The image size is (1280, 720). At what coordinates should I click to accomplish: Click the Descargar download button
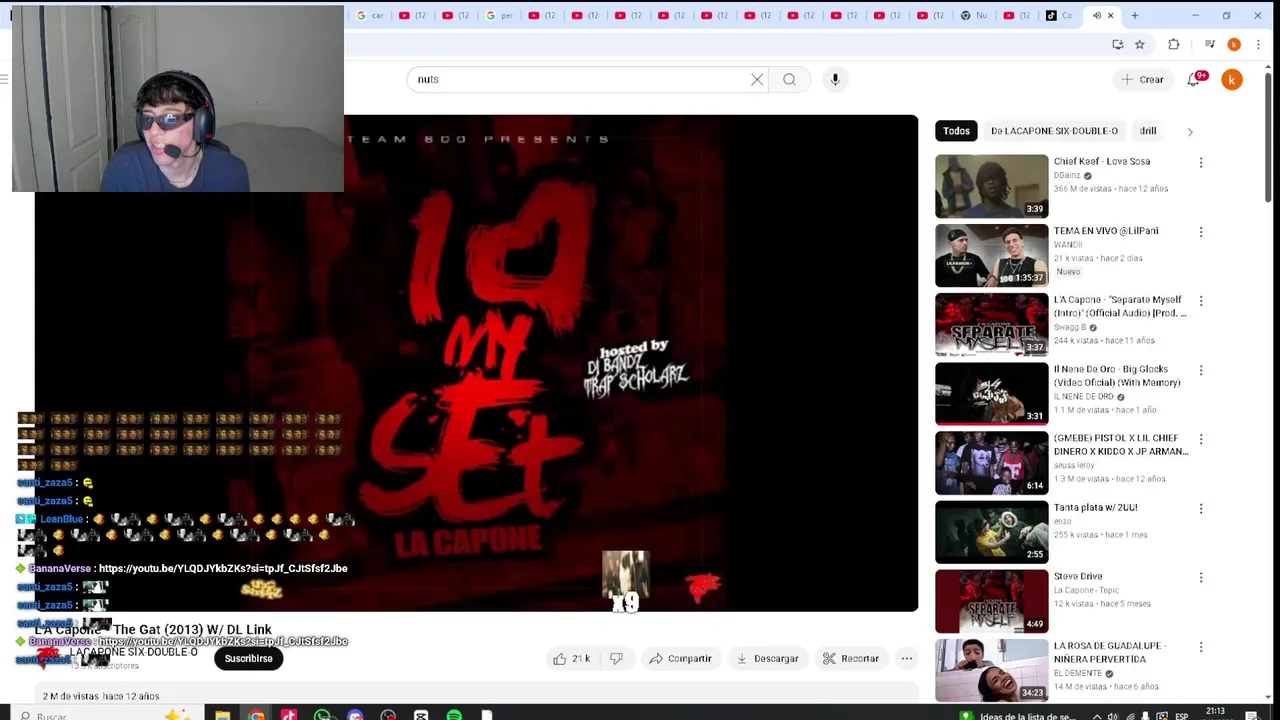(x=767, y=659)
